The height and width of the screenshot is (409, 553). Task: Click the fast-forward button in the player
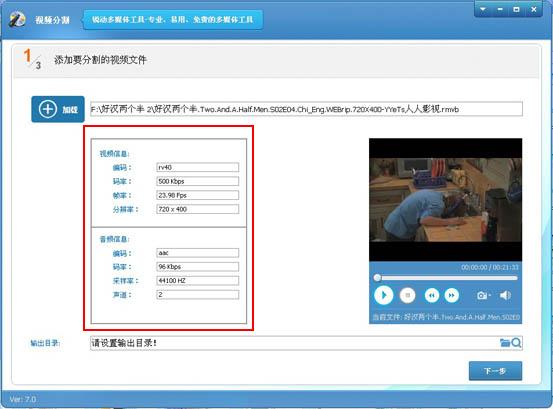451,295
